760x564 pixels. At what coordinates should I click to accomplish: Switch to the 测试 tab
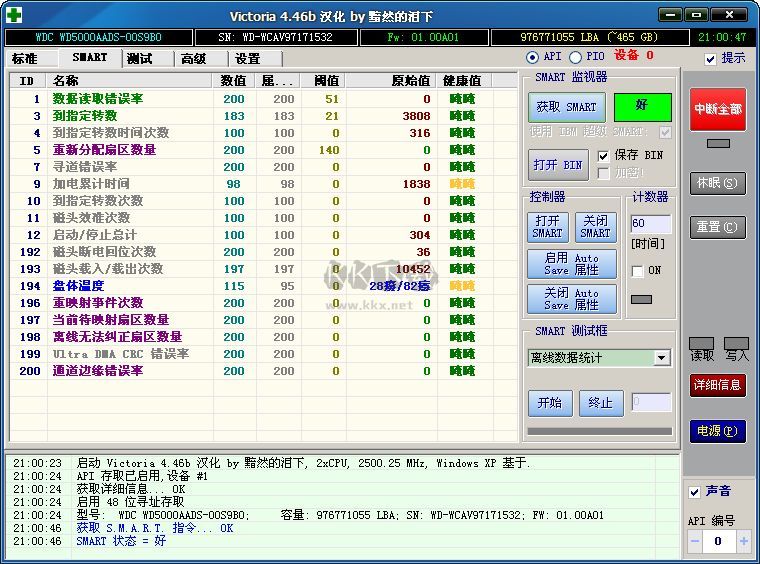point(139,59)
